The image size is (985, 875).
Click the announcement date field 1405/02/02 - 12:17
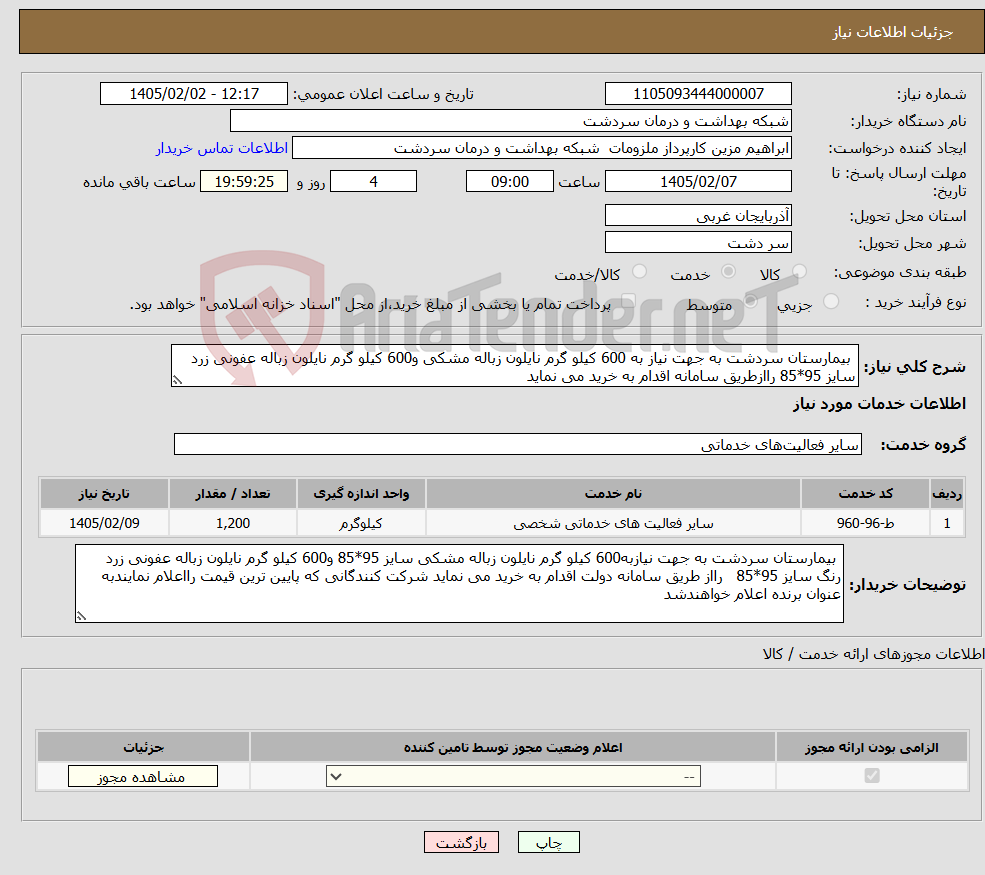coord(193,94)
